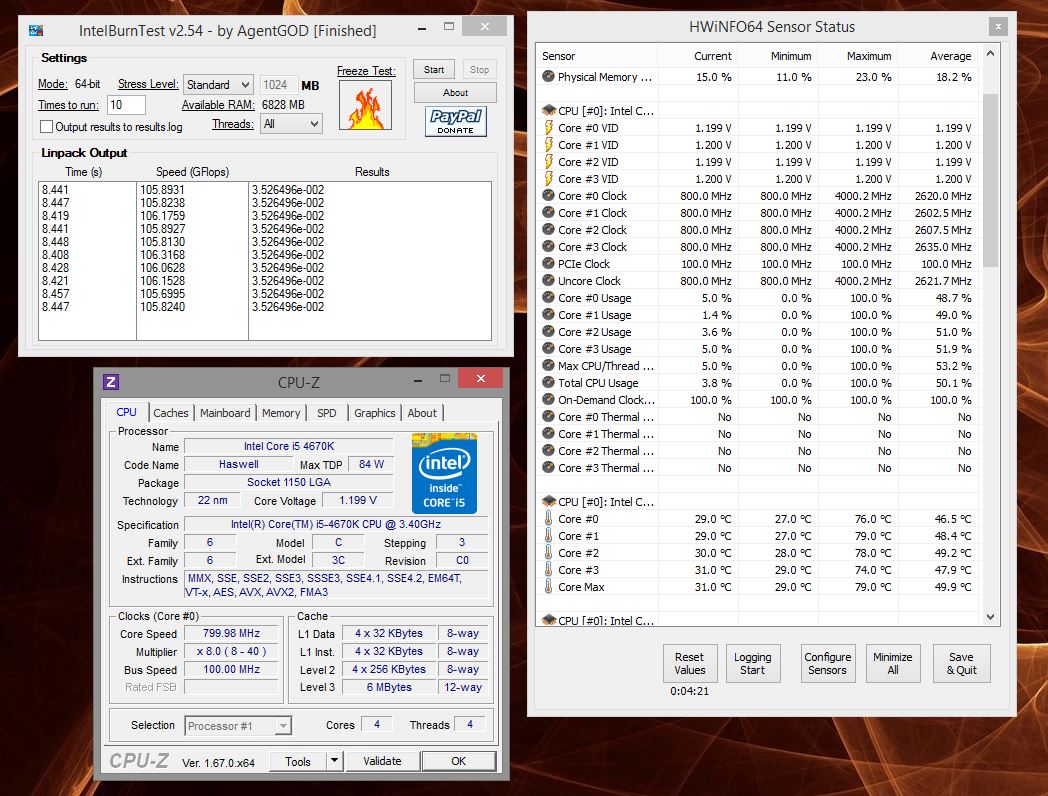Image resolution: width=1048 pixels, height=796 pixels.
Task: Click the PCIe Clock gauge icon
Action: coord(548,263)
